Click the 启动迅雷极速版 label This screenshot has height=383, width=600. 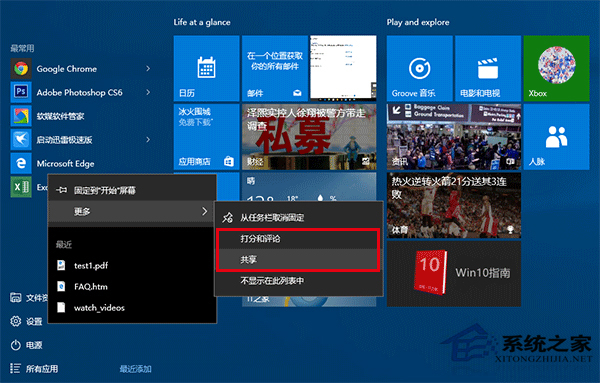pos(64,140)
